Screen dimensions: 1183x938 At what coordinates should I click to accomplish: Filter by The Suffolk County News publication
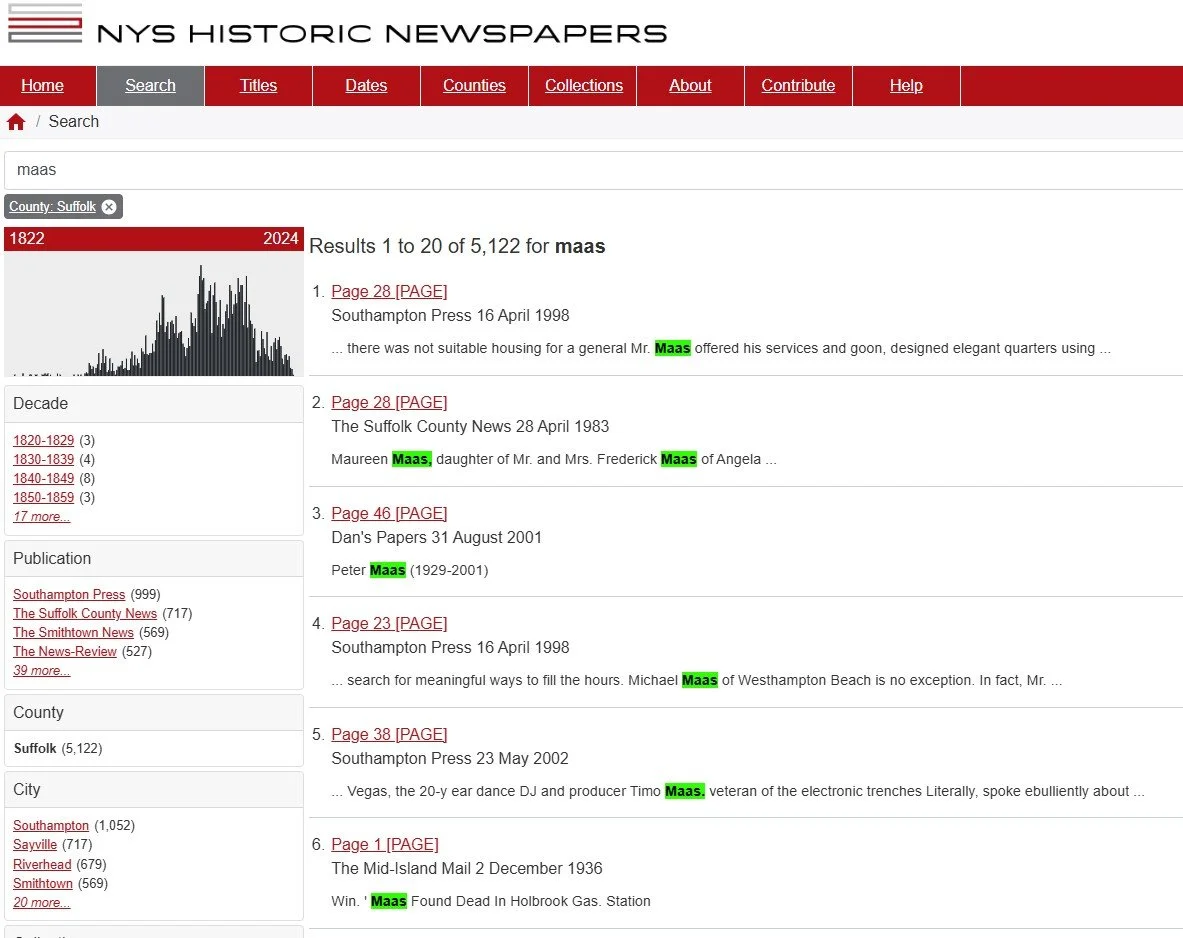point(84,614)
